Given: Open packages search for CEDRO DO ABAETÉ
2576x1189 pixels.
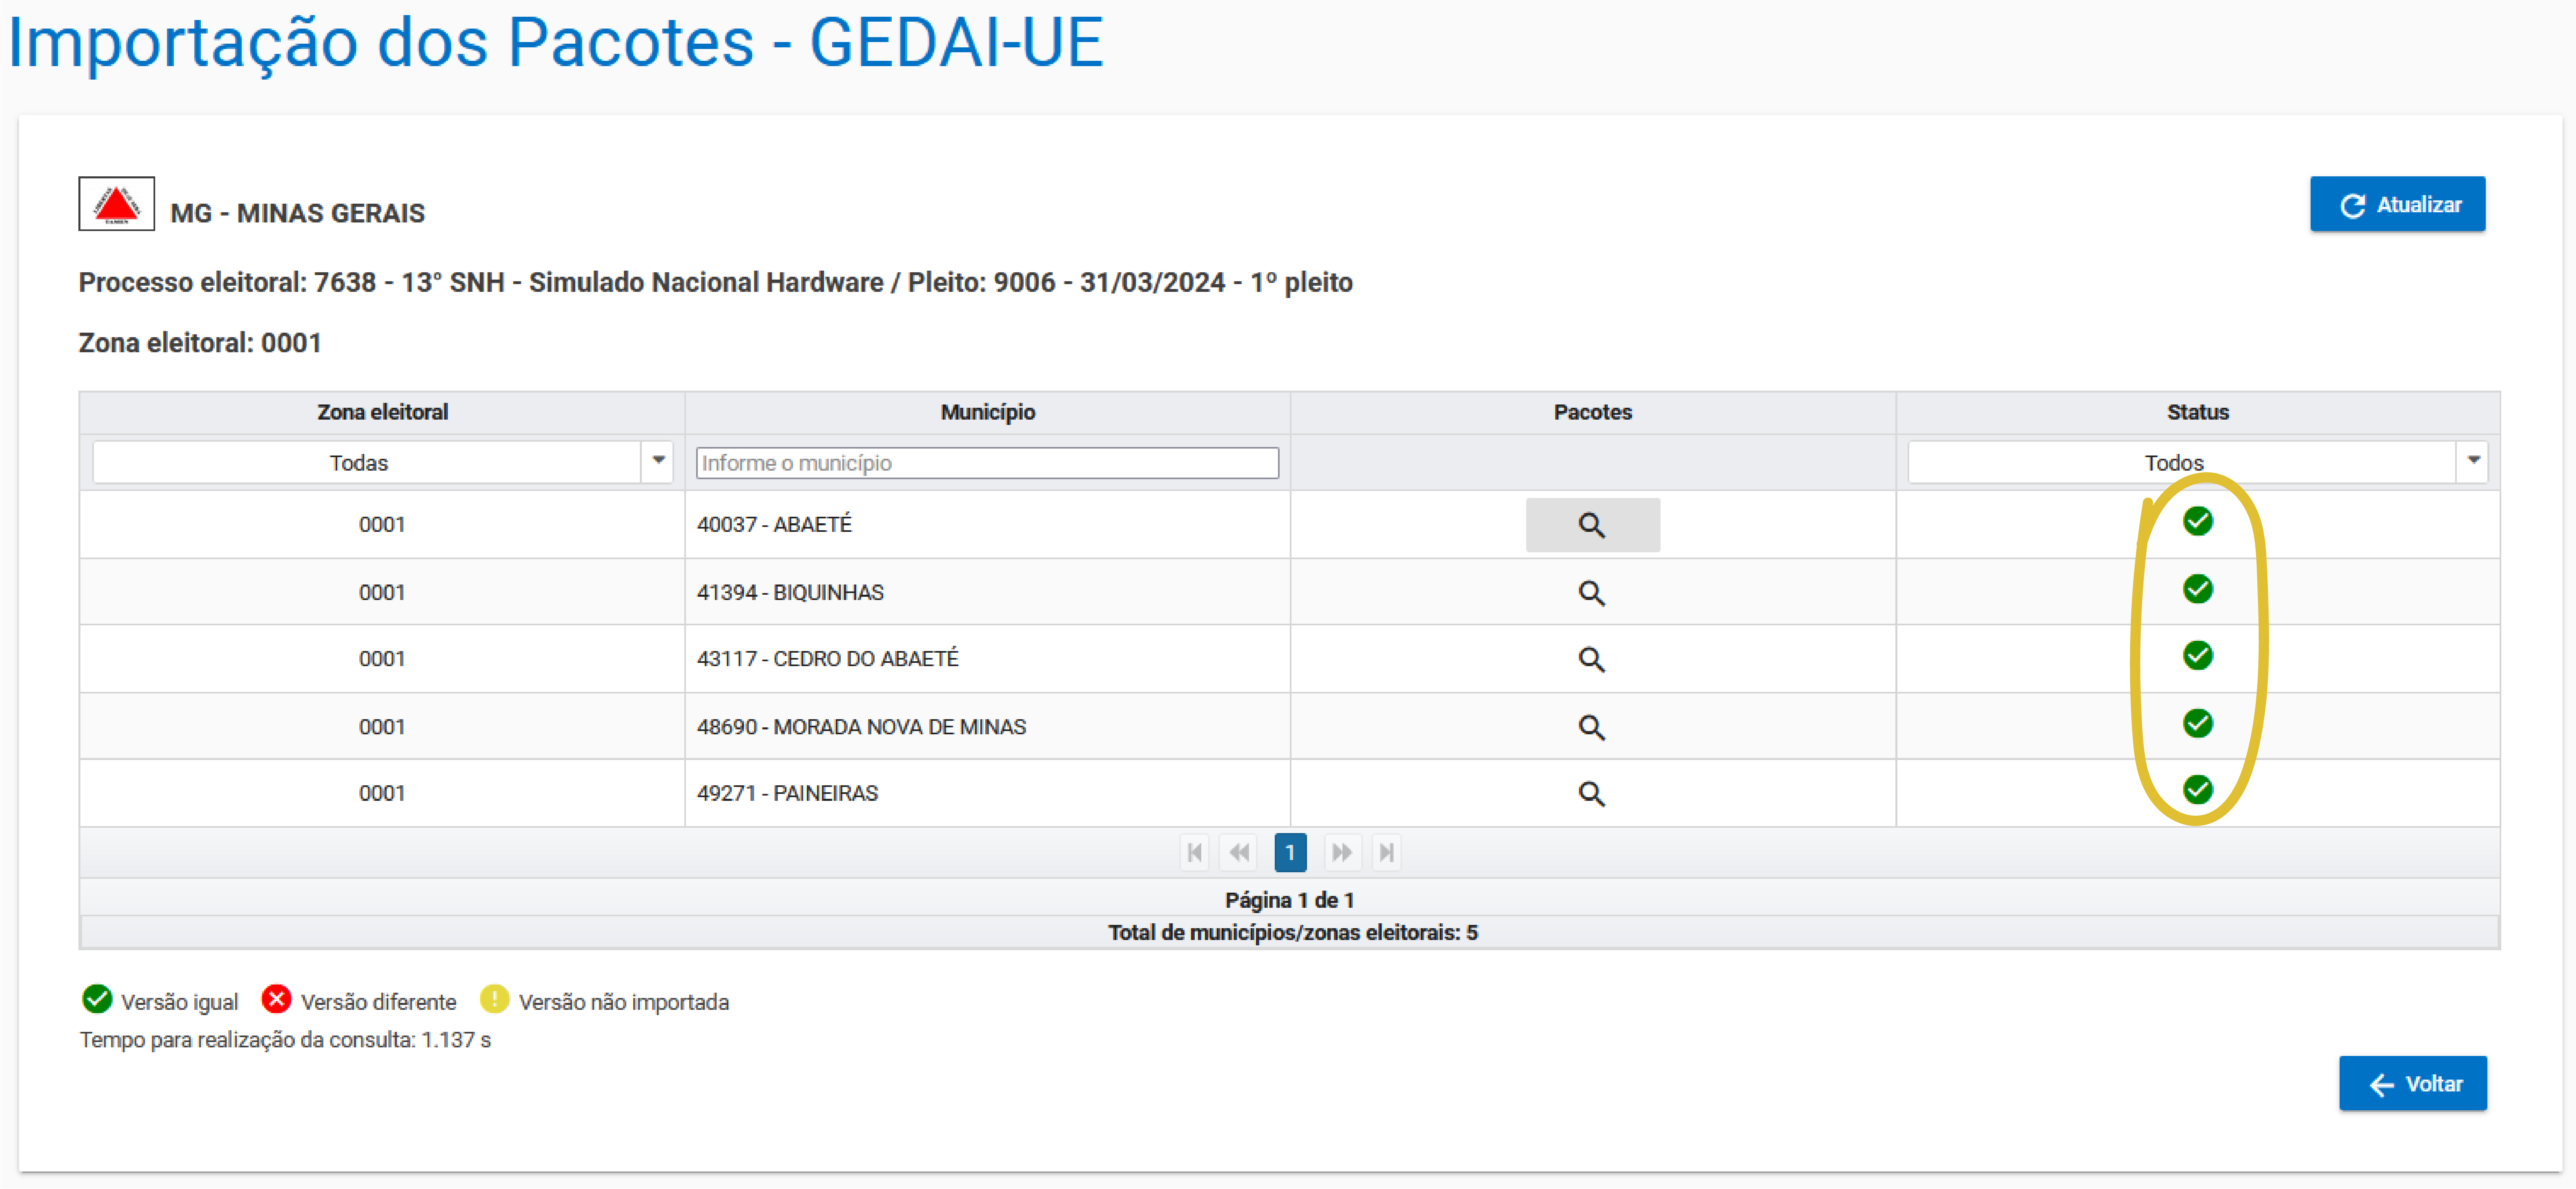Looking at the screenshot, I should tap(1592, 659).
